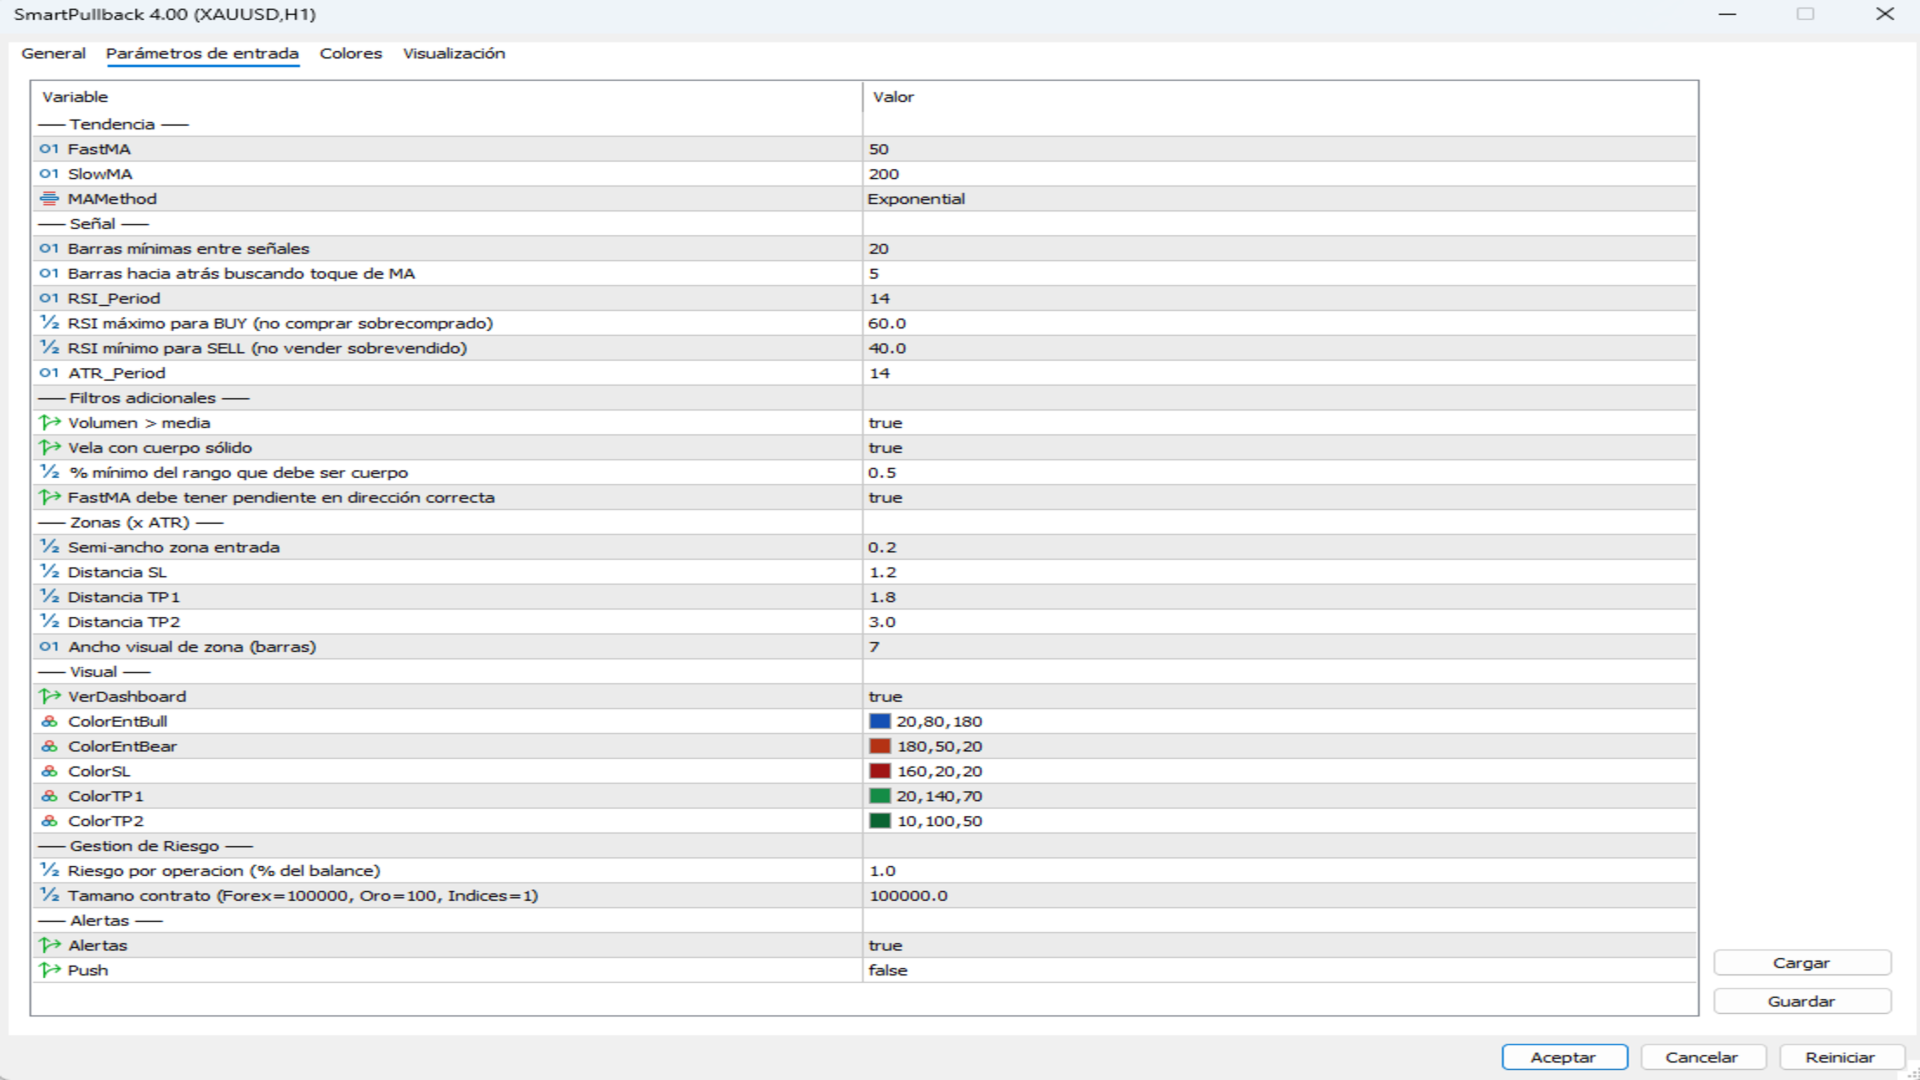
Task: Click the color icon beside ColorEntBull
Action: pyautogui.click(x=49, y=722)
